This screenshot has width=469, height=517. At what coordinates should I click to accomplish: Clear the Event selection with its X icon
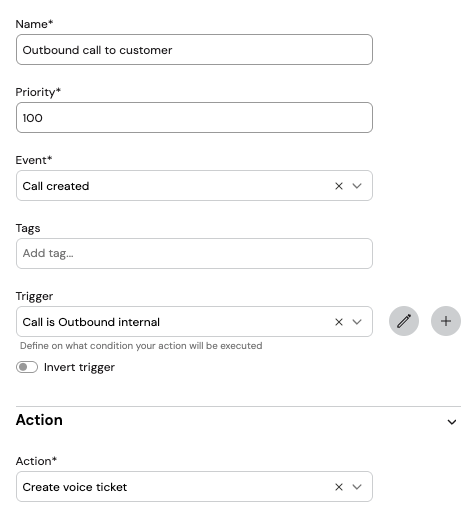tap(339, 186)
